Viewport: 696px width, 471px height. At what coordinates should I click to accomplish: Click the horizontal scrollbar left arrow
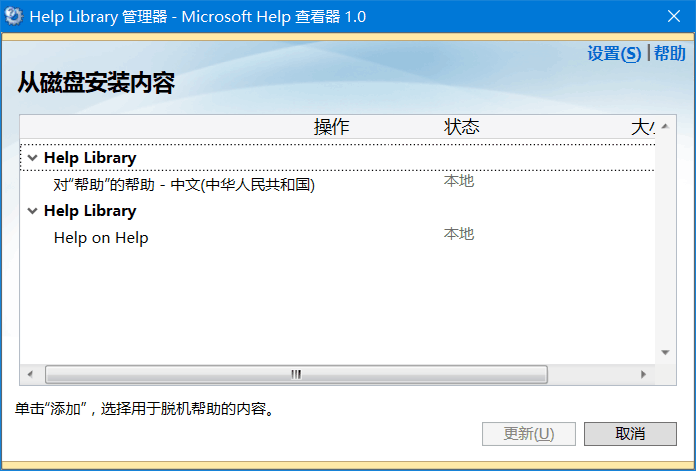[x=30, y=374]
